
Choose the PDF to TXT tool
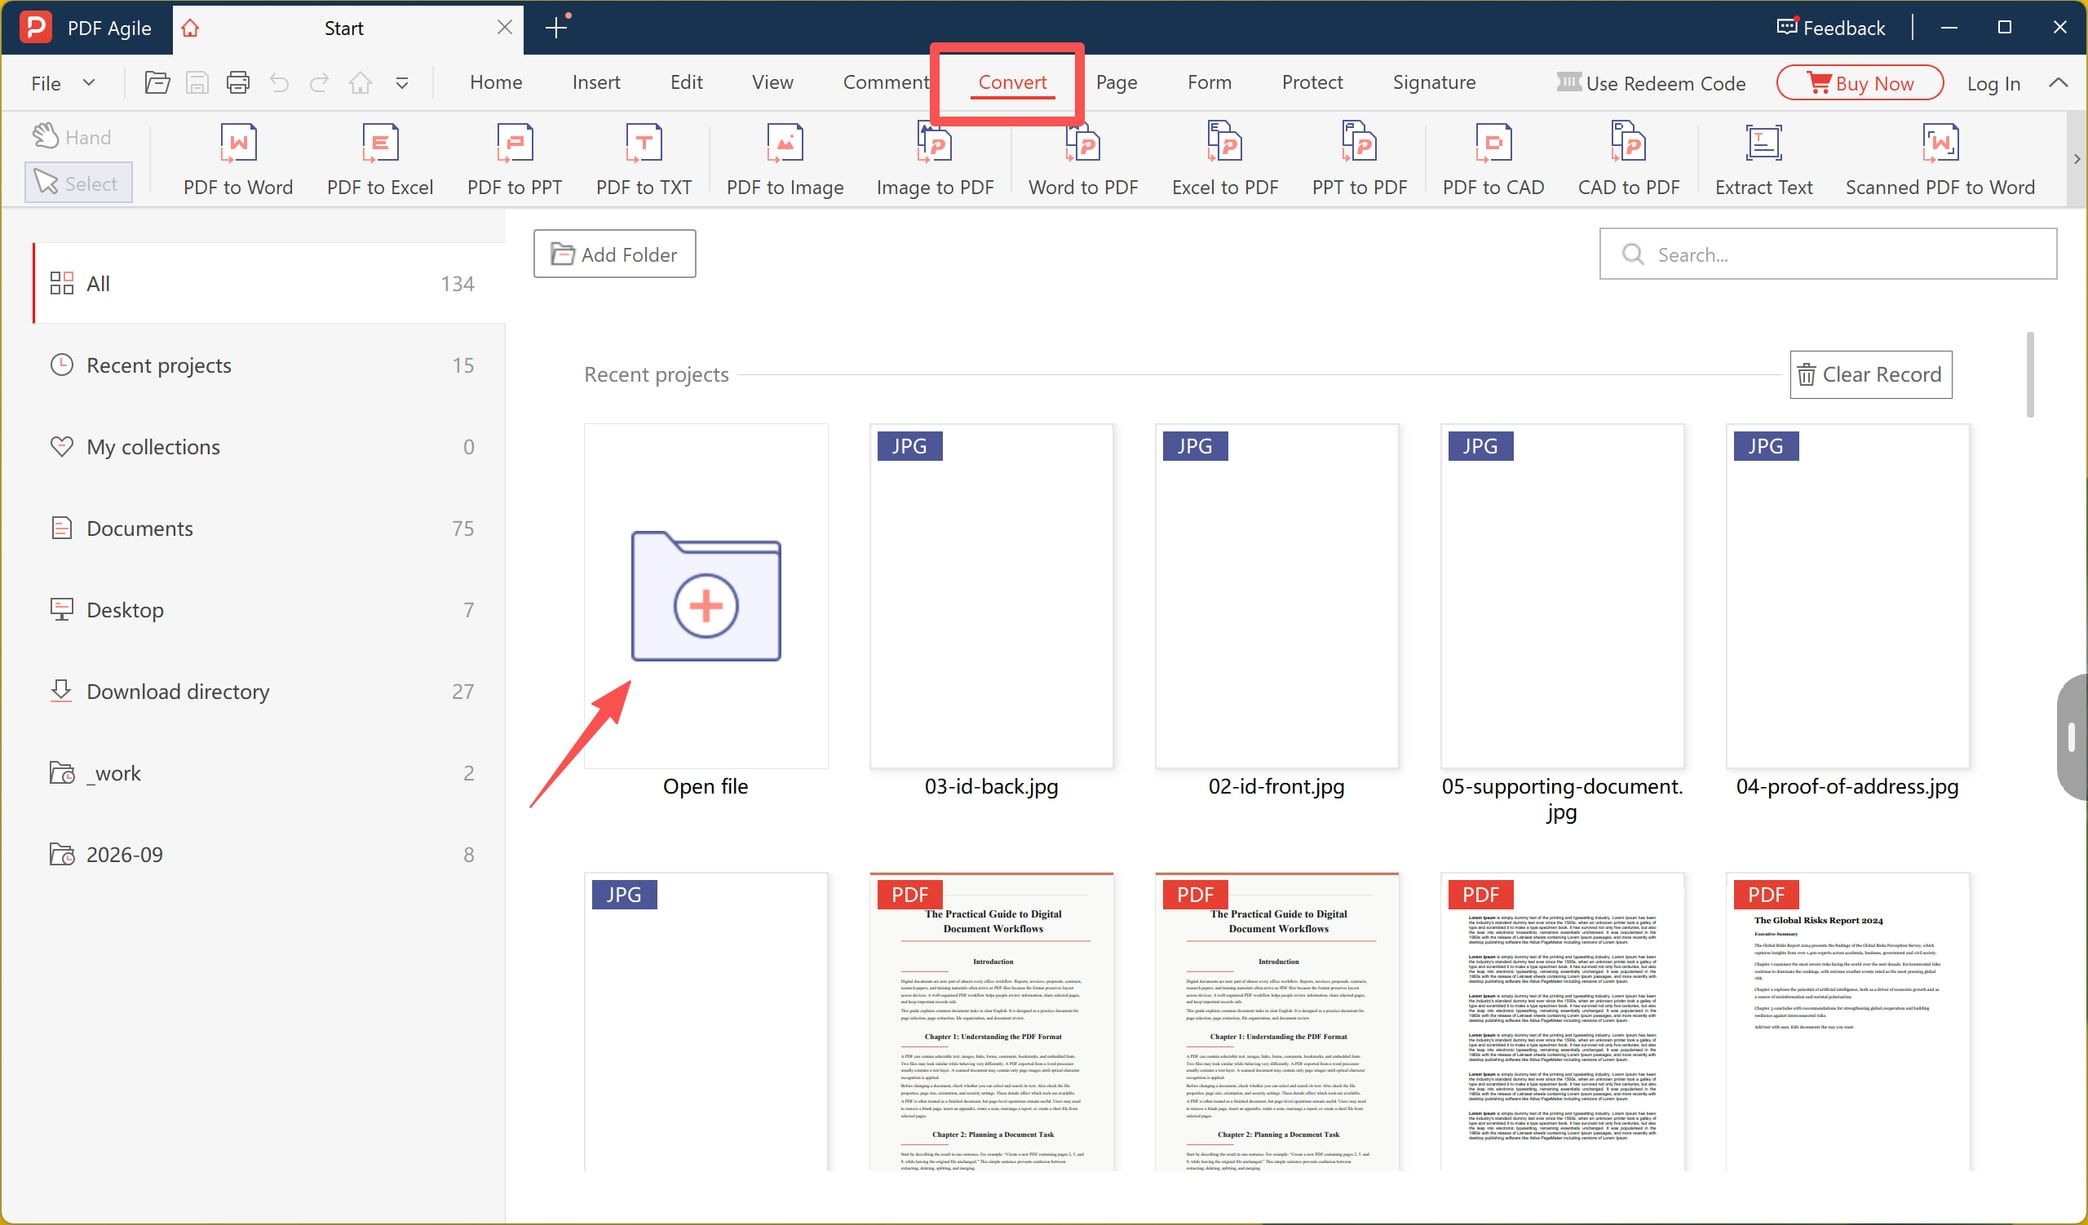644,160
